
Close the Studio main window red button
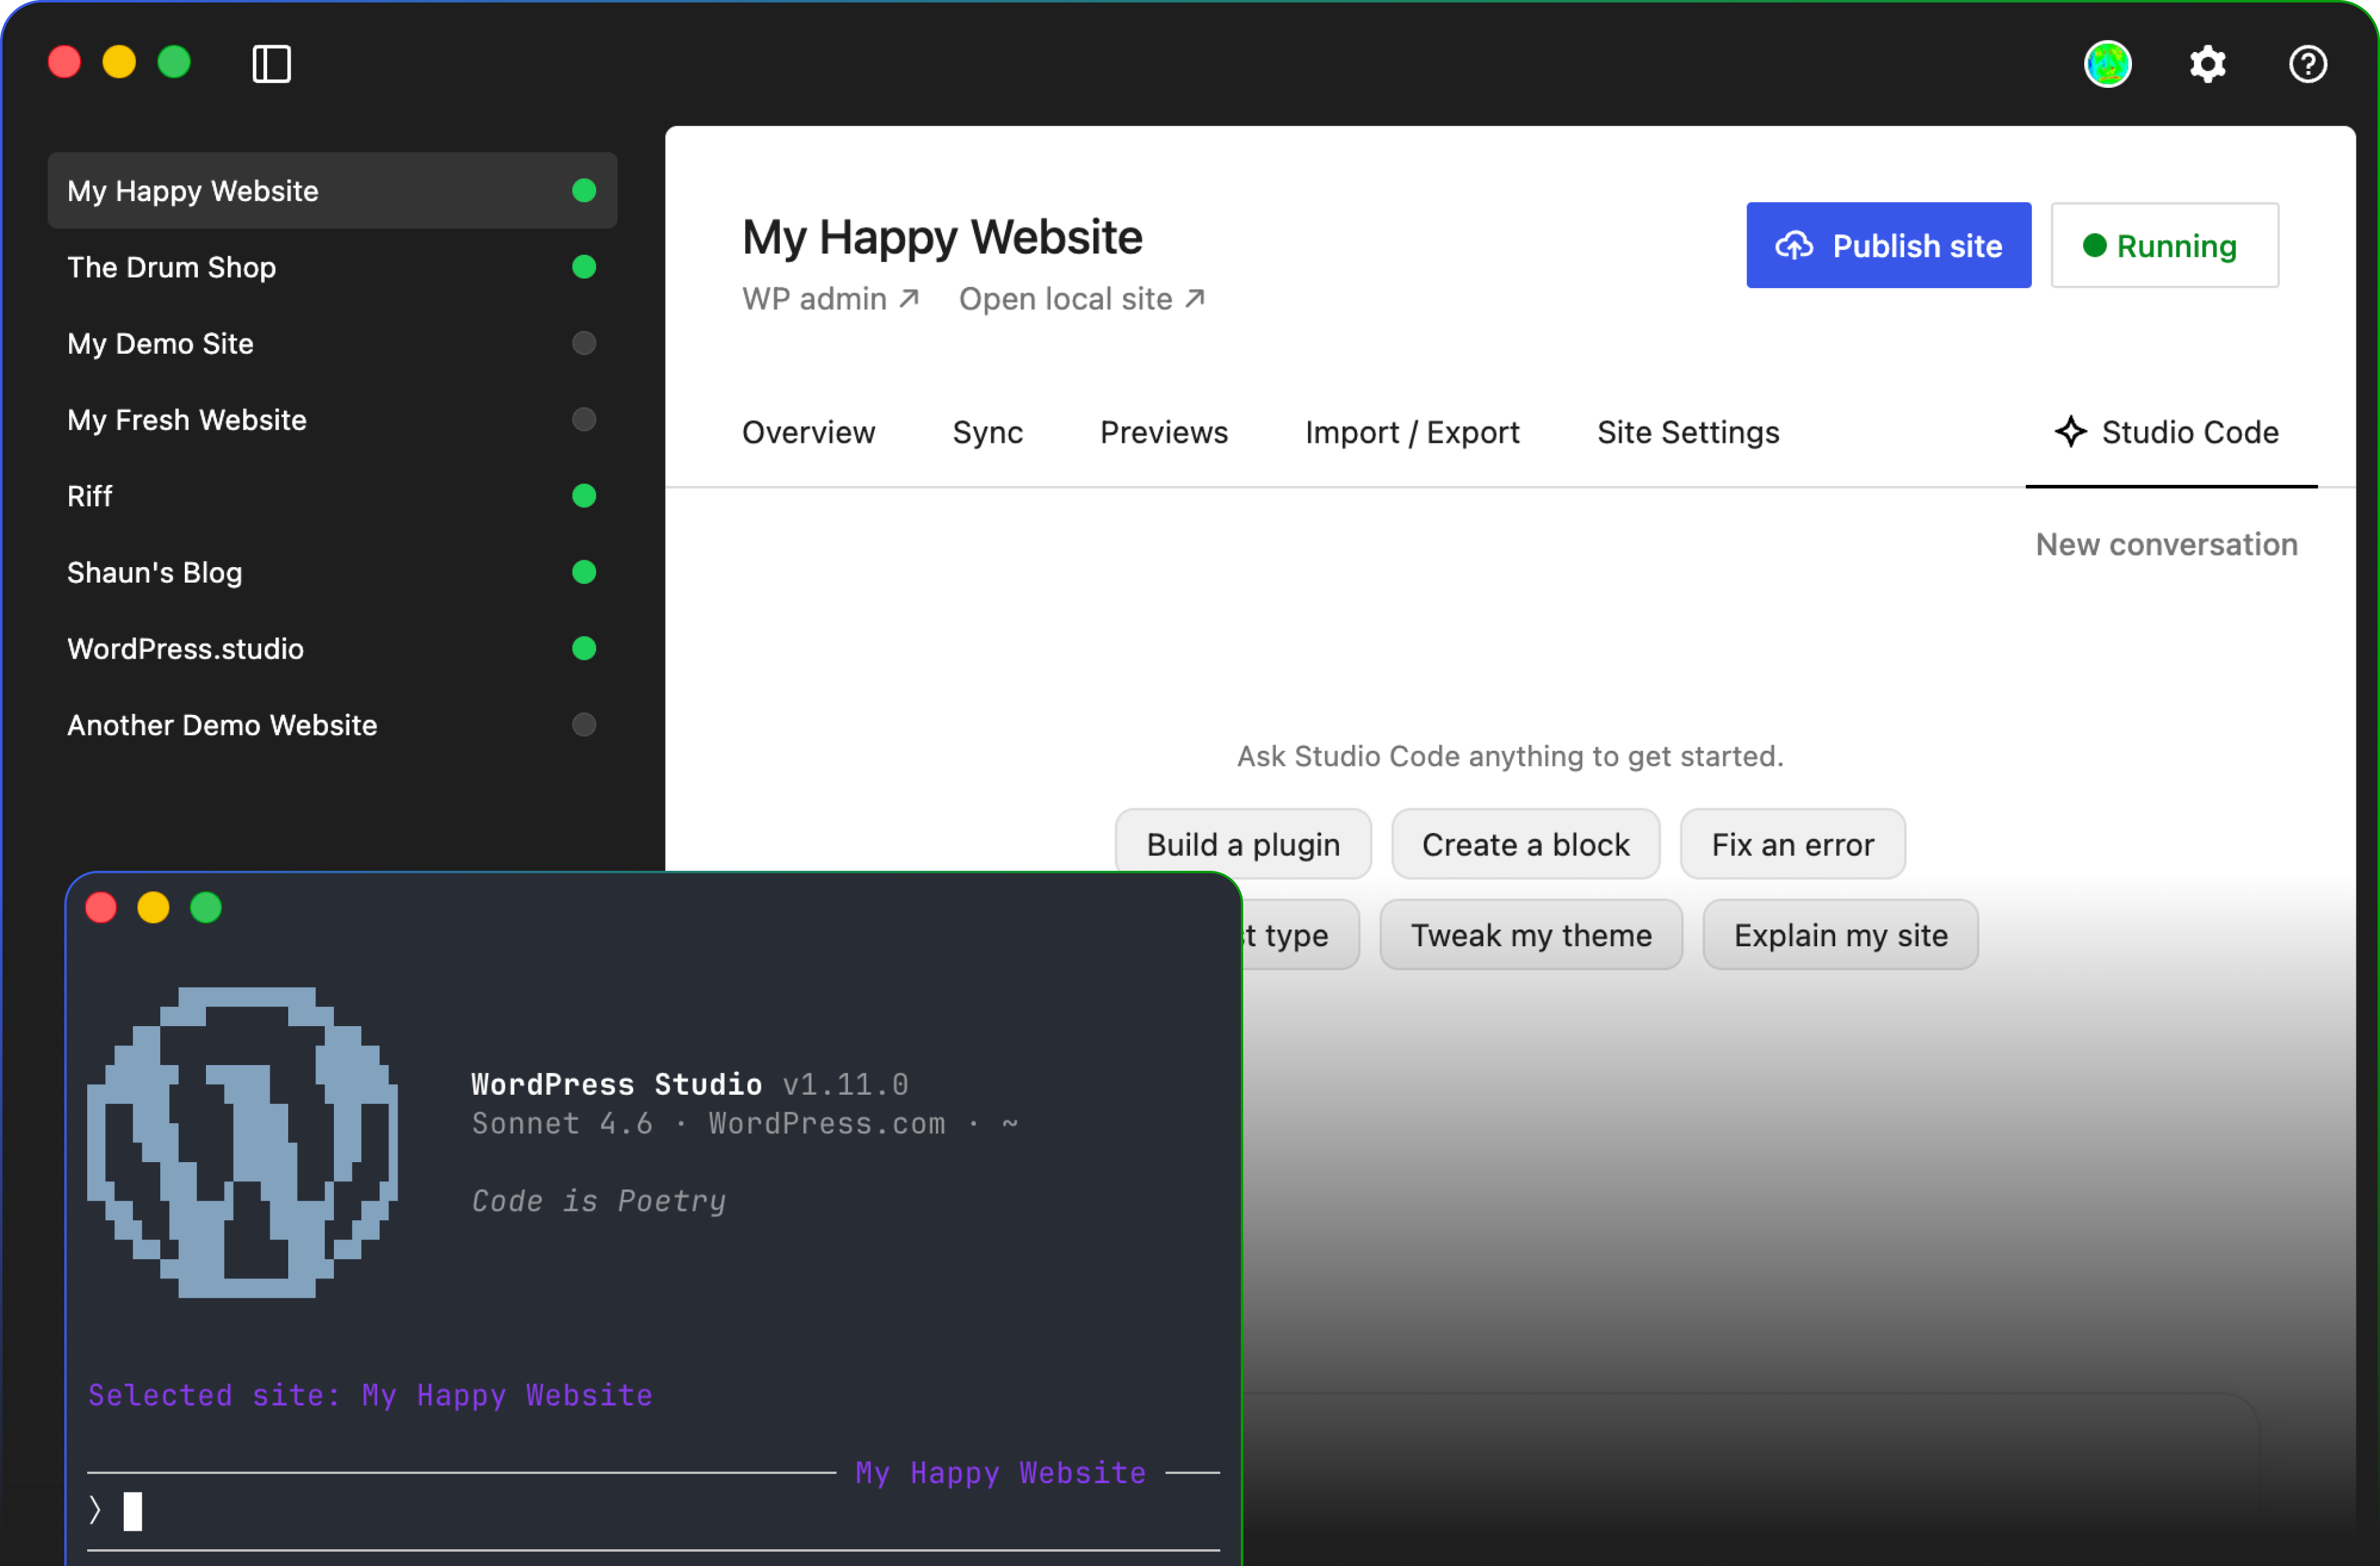[65, 62]
